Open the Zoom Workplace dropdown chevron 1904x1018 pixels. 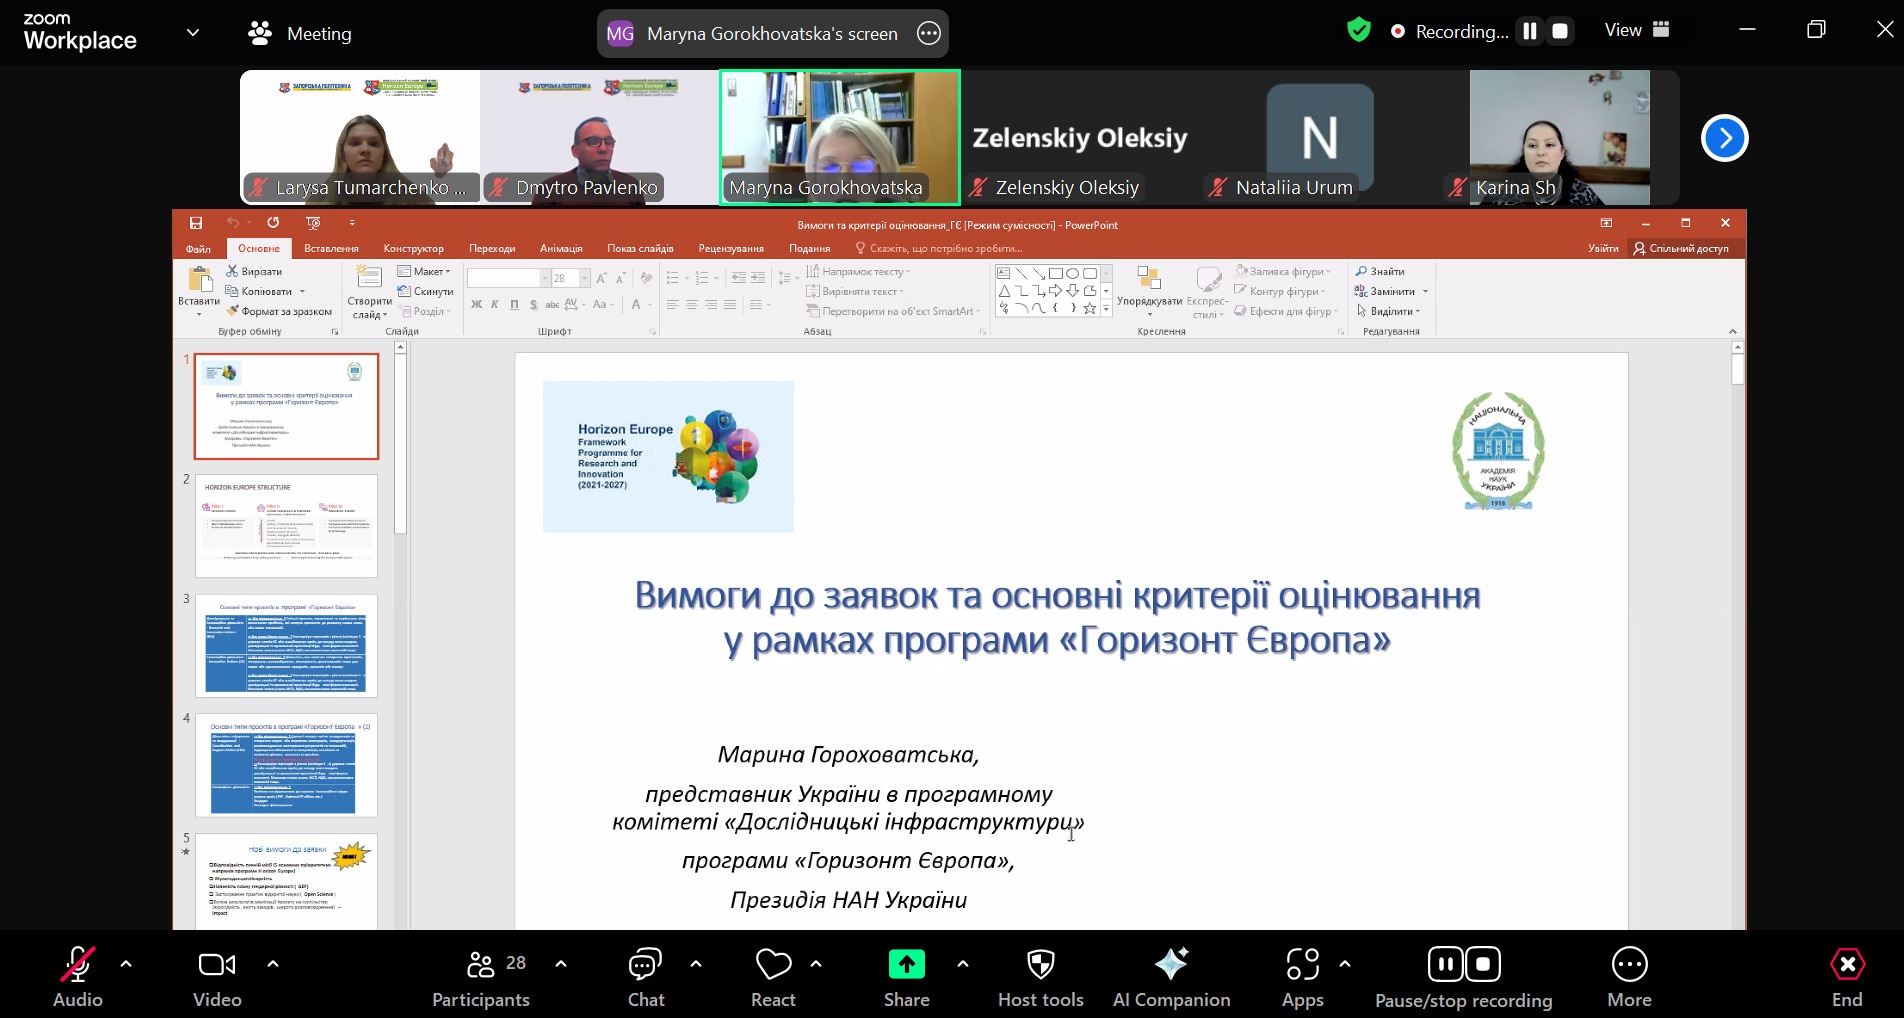[x=193, y=33]
